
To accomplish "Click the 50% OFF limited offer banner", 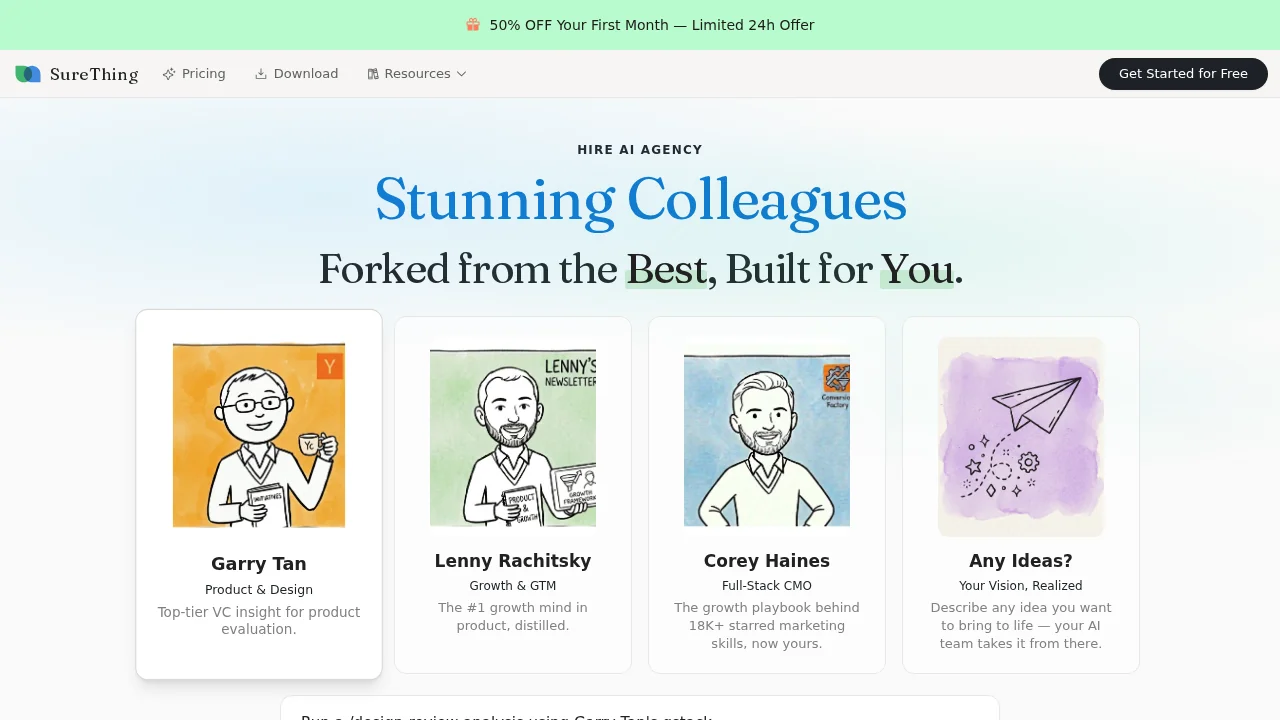I will (x=640, y=24).
